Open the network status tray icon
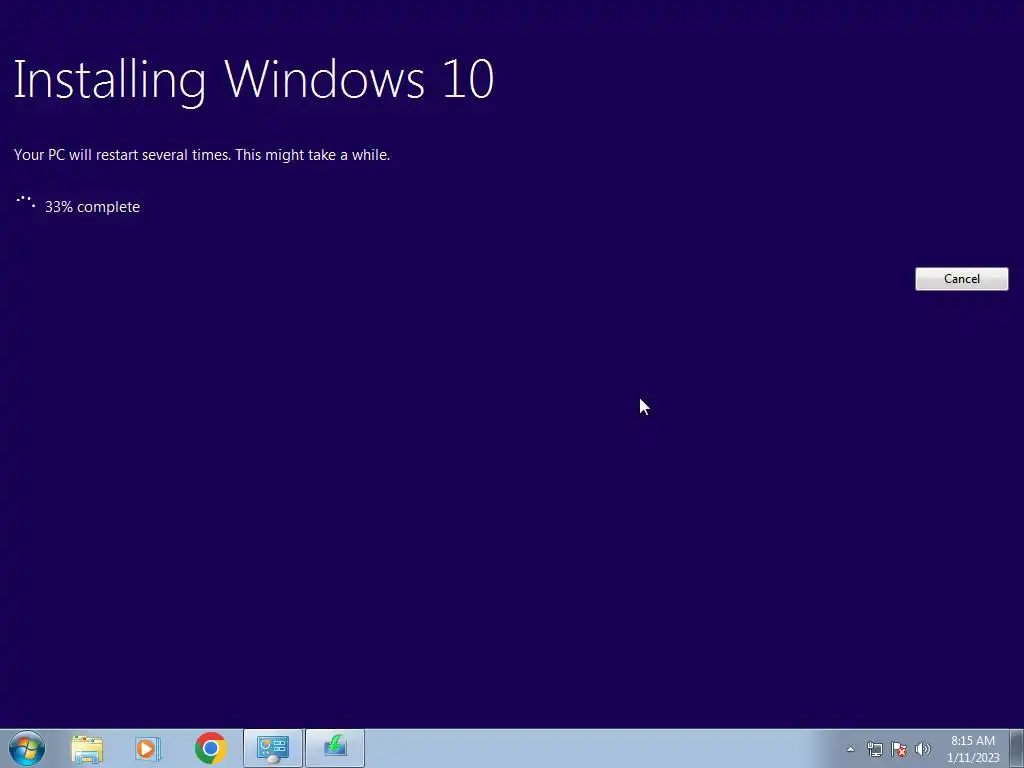The width and height of the screenshot is (1024, 768). [x=874, y=749]
